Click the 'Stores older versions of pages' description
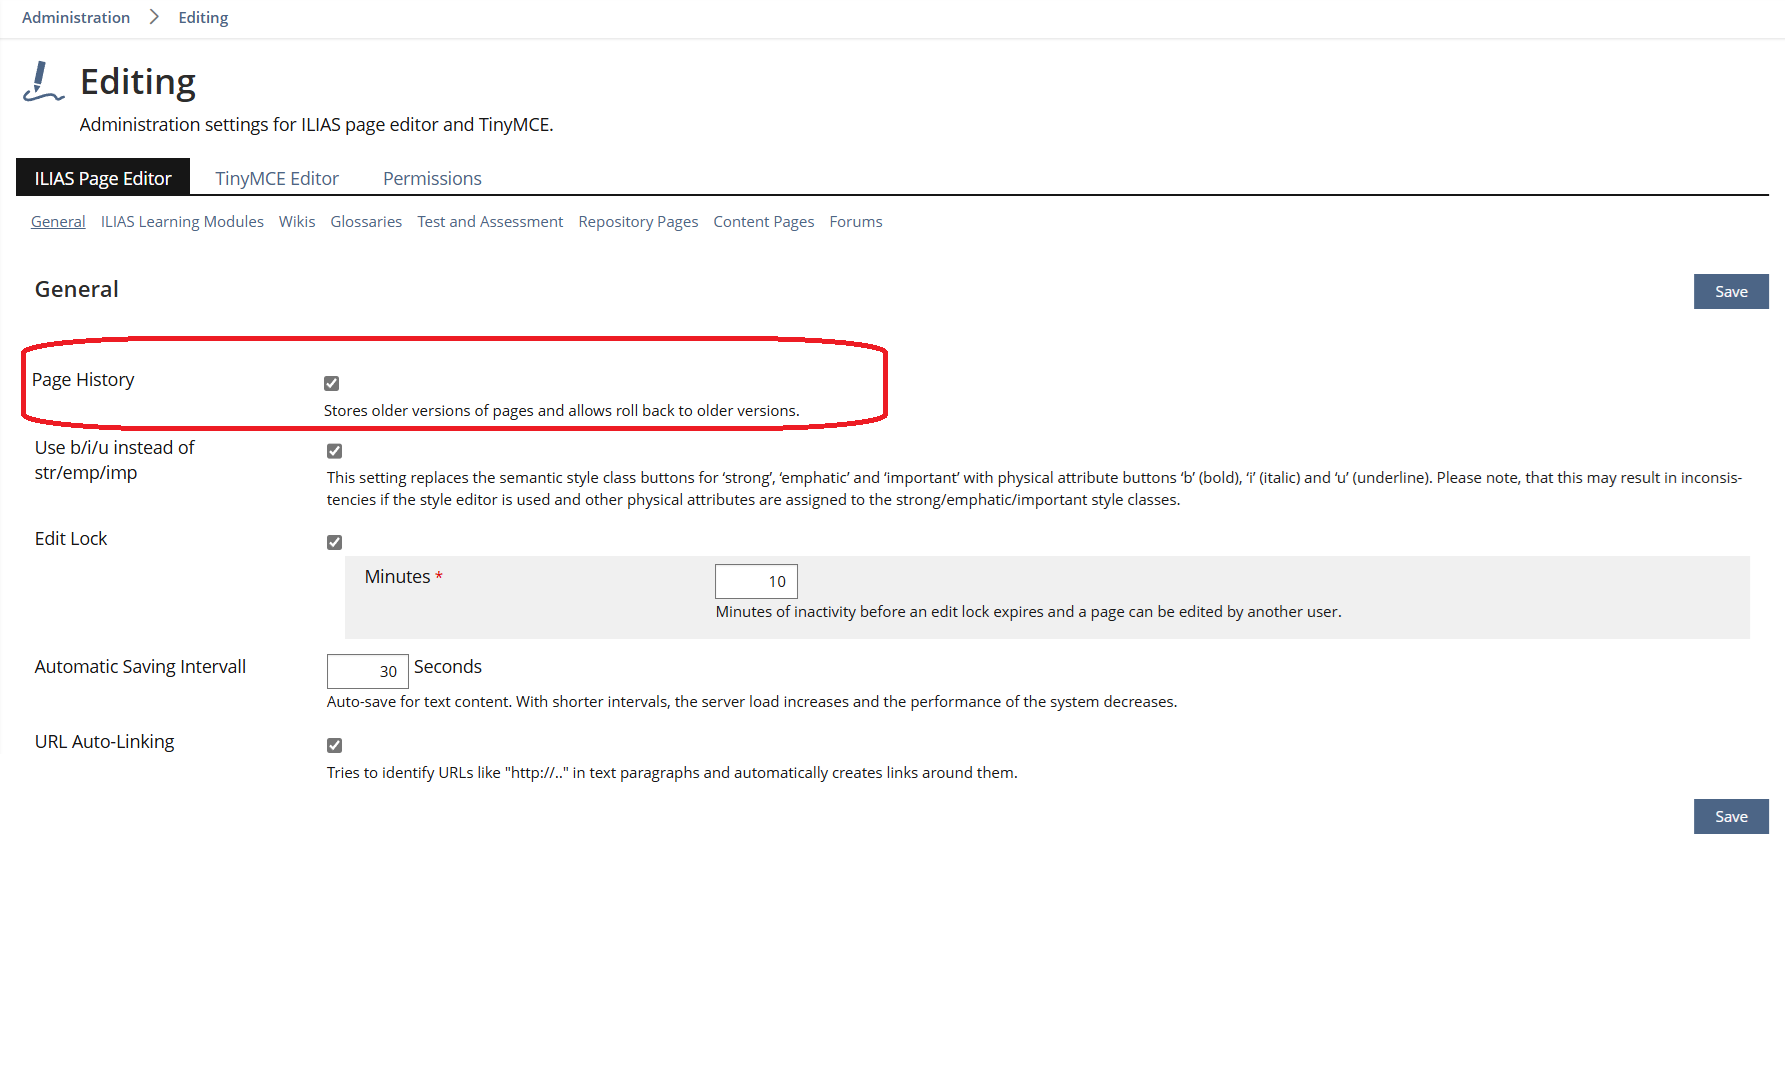Image resolution: width=1785 pixels, height=1066 pixels. point(562,410)
